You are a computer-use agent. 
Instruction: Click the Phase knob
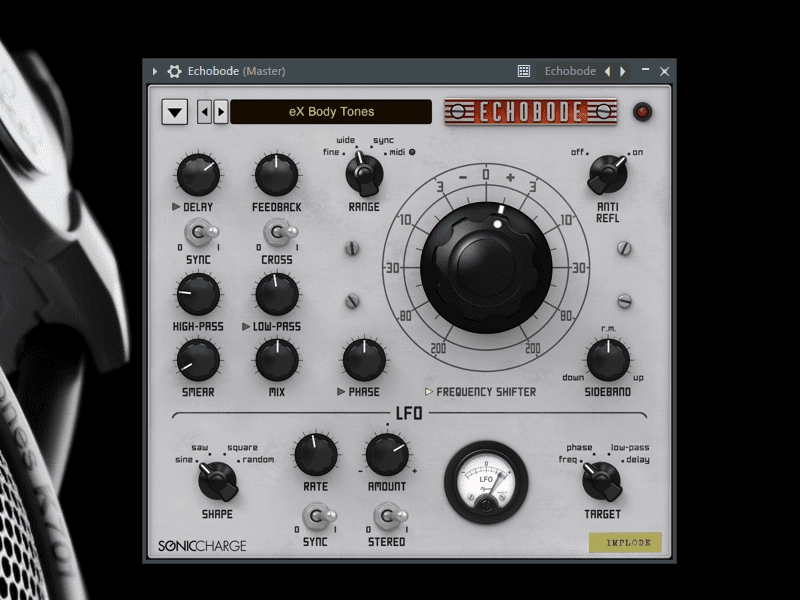pyautogui.click(x=364, y=360)
